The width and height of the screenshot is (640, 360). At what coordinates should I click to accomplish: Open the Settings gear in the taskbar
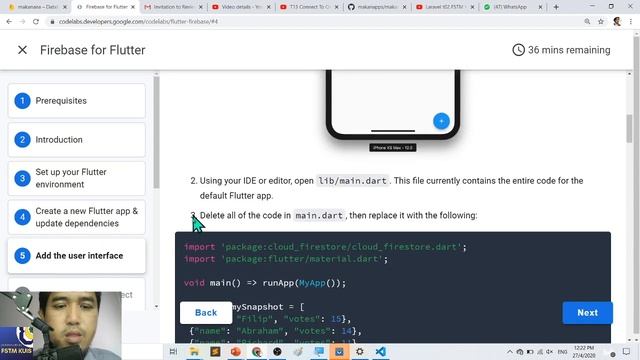(x=360, y=351)
